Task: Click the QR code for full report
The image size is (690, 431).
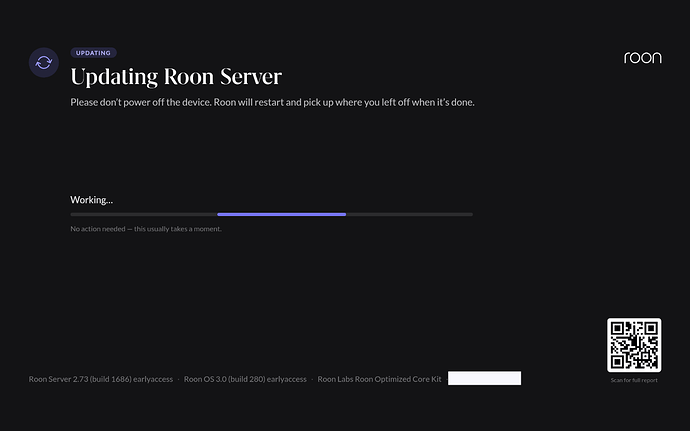Action: 634,345
